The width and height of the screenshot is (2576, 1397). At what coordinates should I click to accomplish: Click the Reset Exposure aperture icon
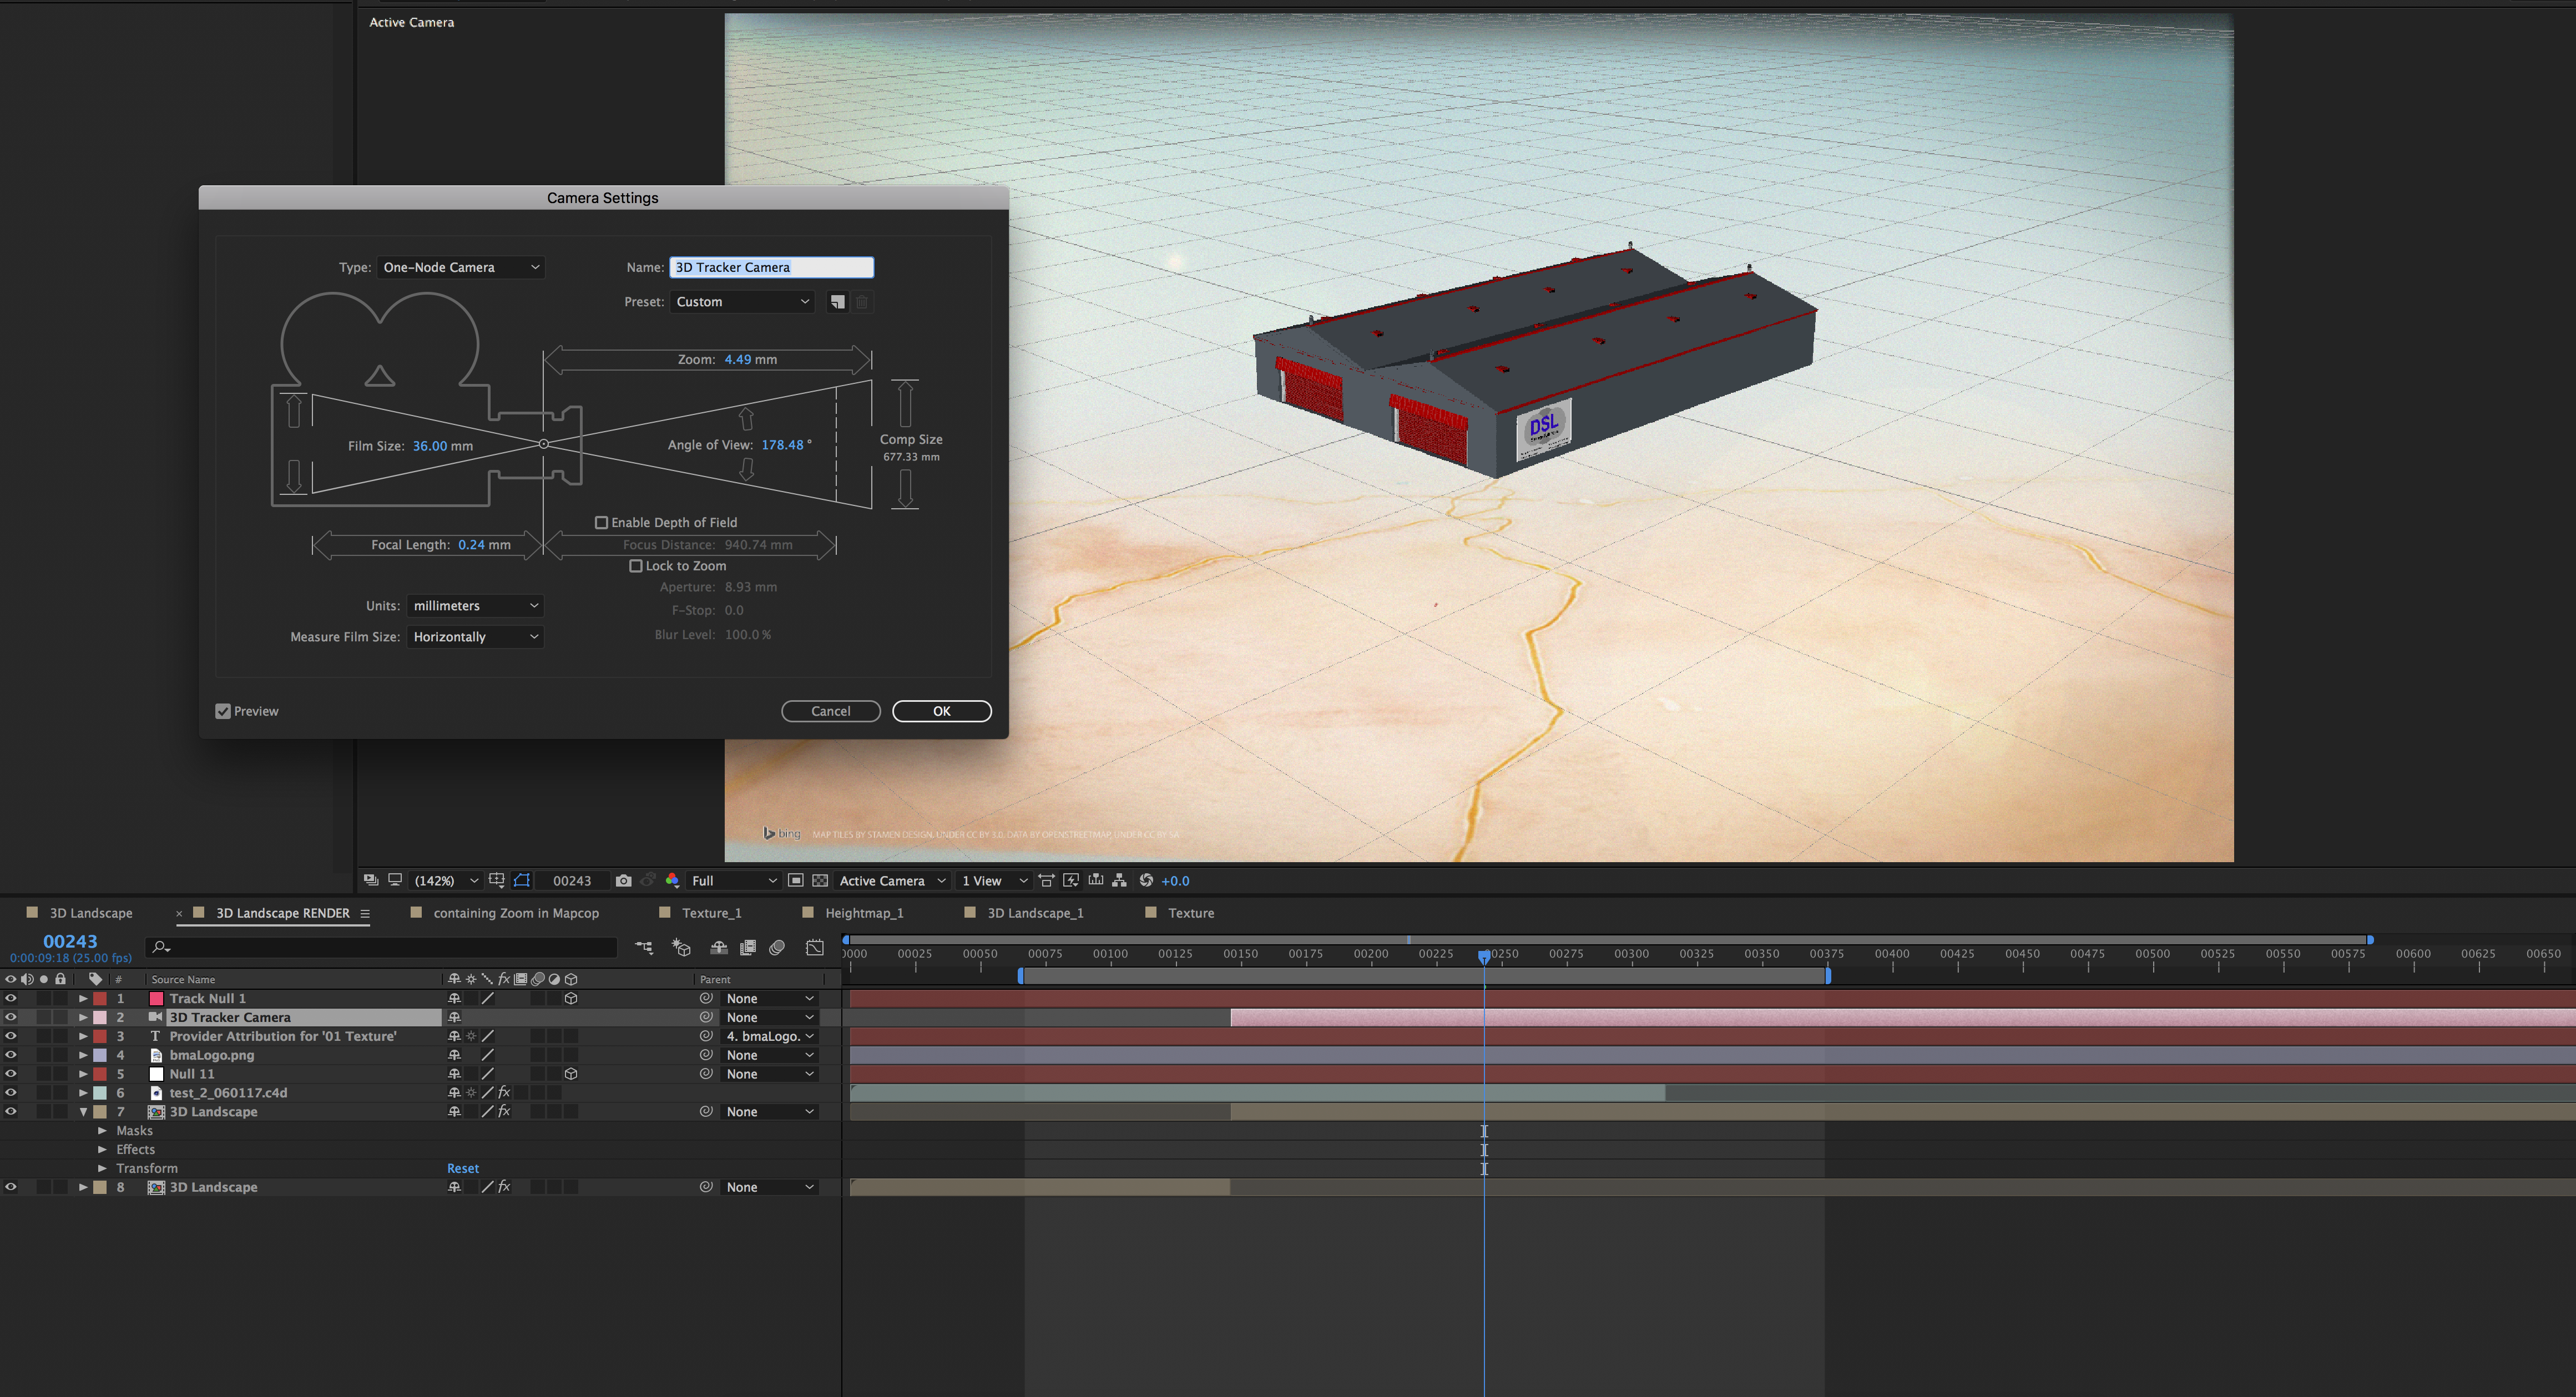click(1146, 880)
